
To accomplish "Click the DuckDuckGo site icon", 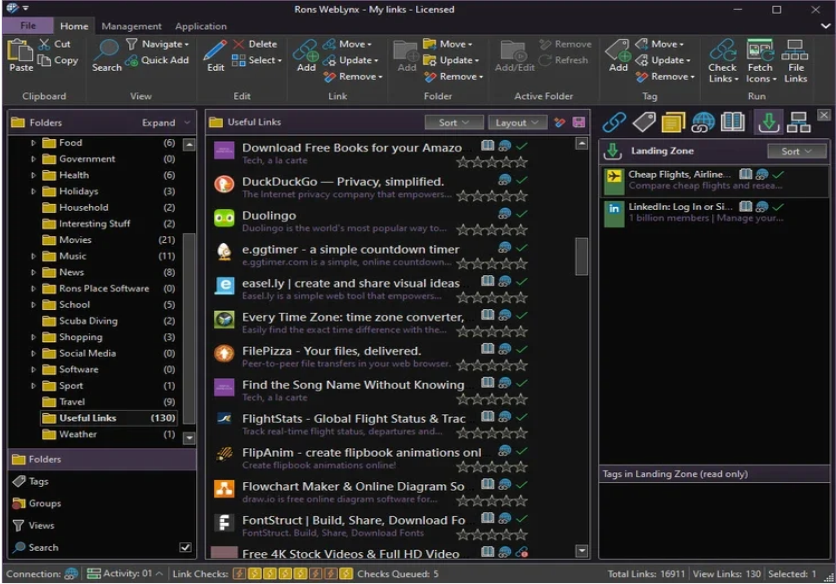I will pyautogui.click(x=224, y=185).
